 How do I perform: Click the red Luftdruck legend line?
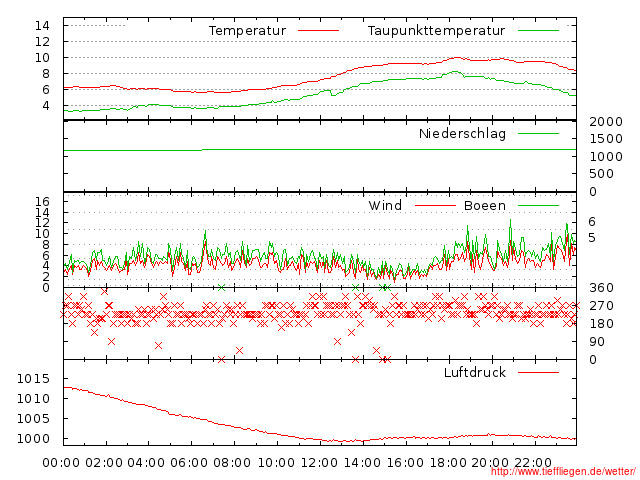(538, 372)
